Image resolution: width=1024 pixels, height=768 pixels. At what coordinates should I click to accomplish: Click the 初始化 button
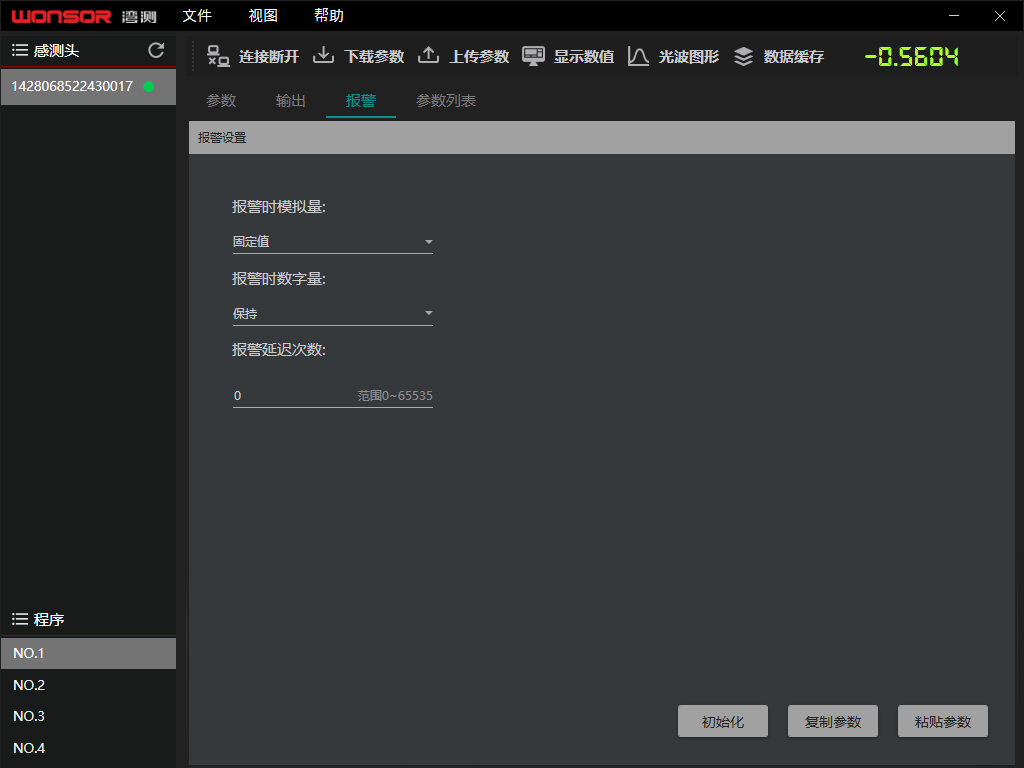click(722, 721)
